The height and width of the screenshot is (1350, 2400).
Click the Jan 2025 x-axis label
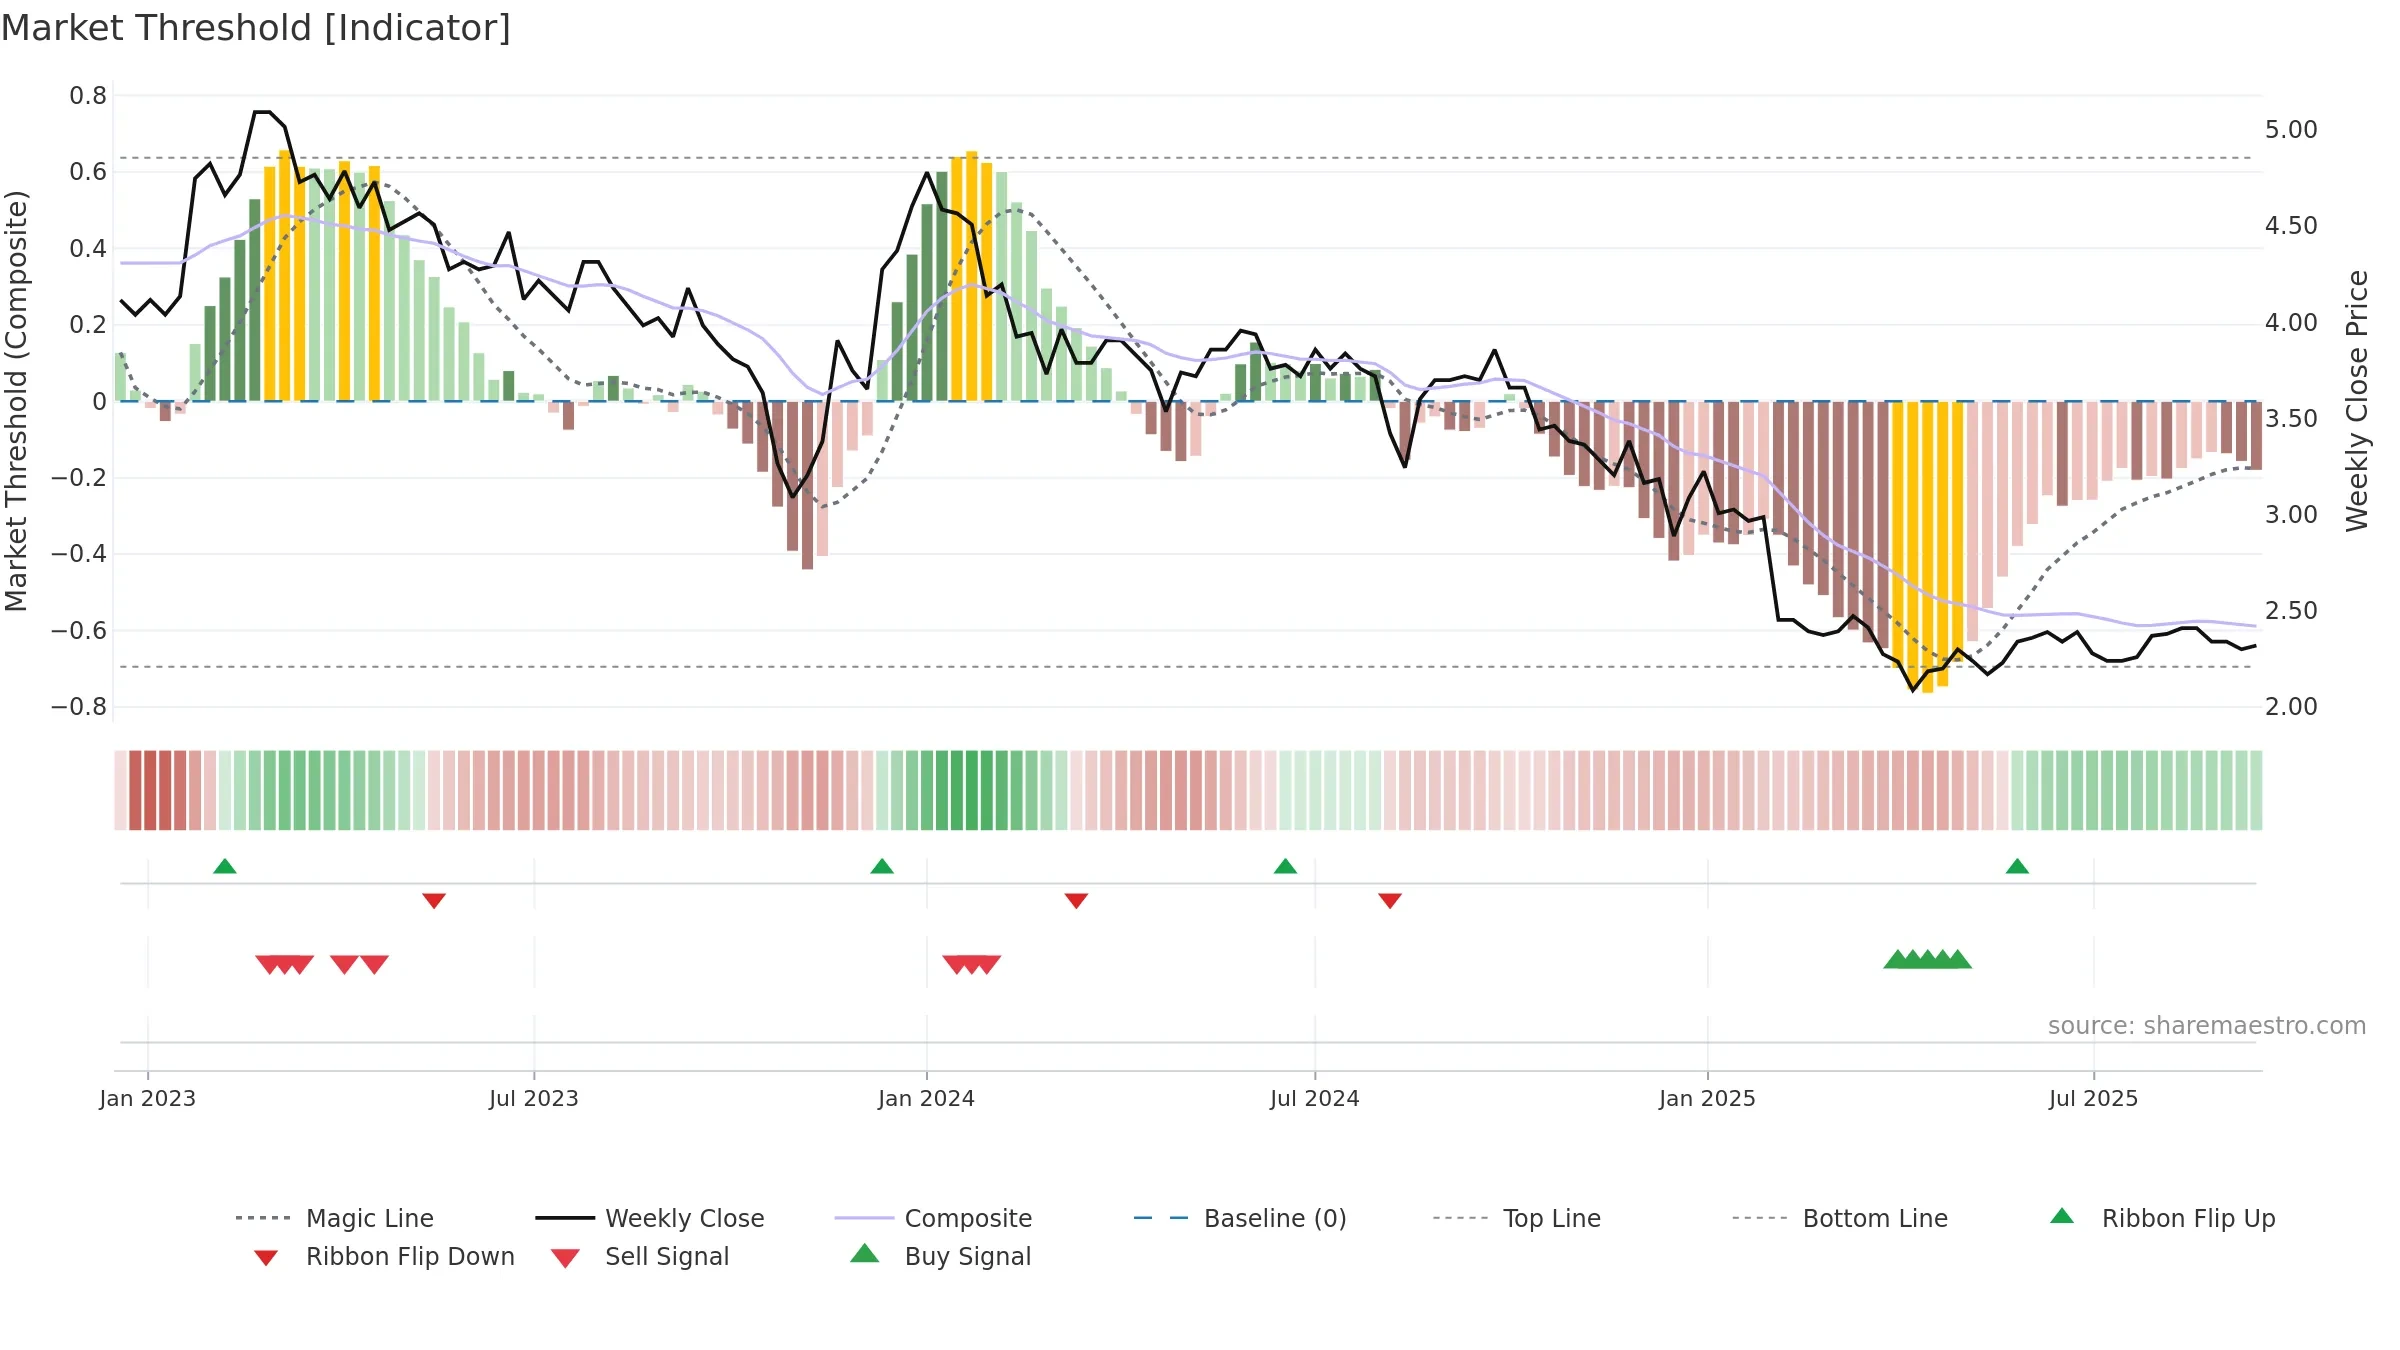pos(1708,1098)
